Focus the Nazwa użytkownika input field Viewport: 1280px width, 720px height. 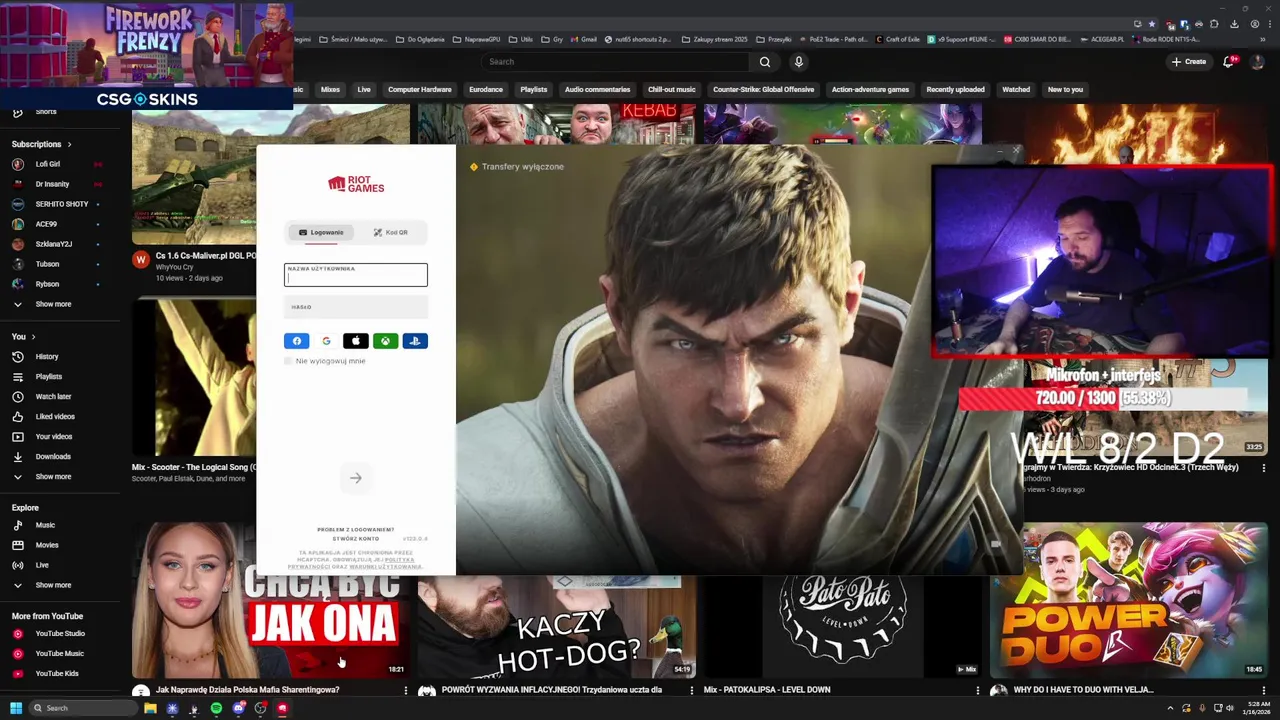[356, 275]
